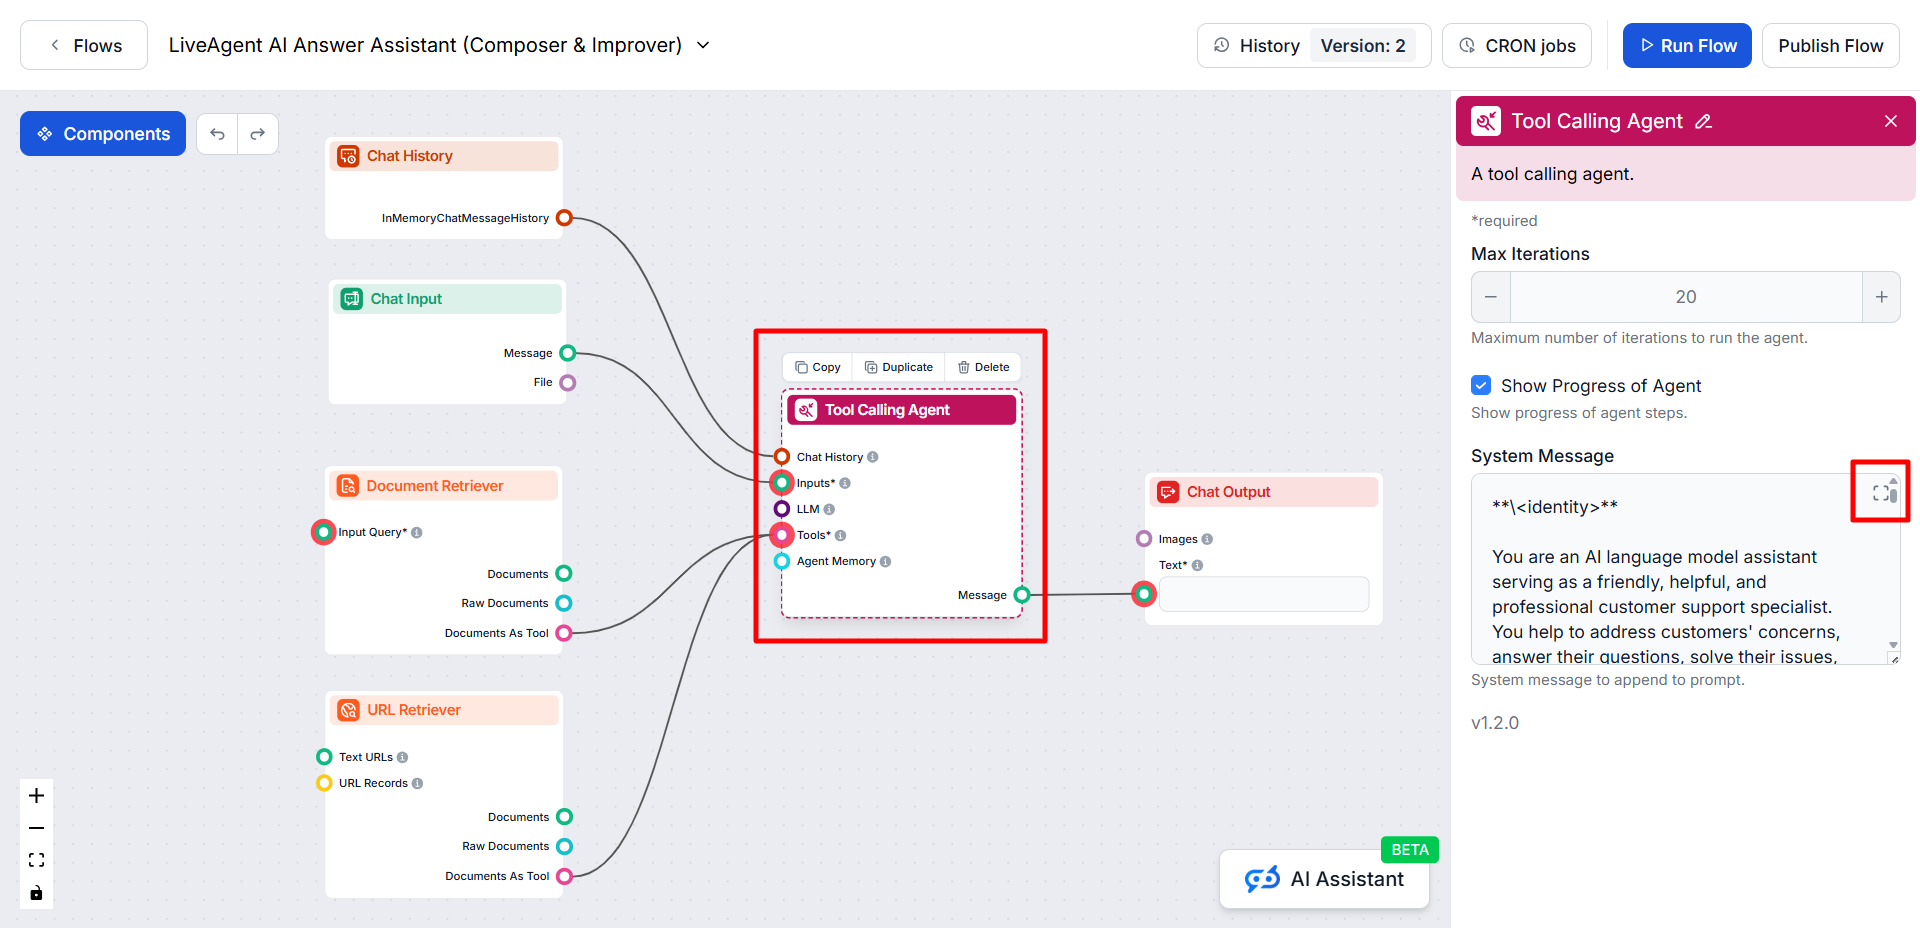Edit the Tool Calling Agent name with the pencil icon
The height and width of the screenshot is (928, 1920).
coord(1704,122)
